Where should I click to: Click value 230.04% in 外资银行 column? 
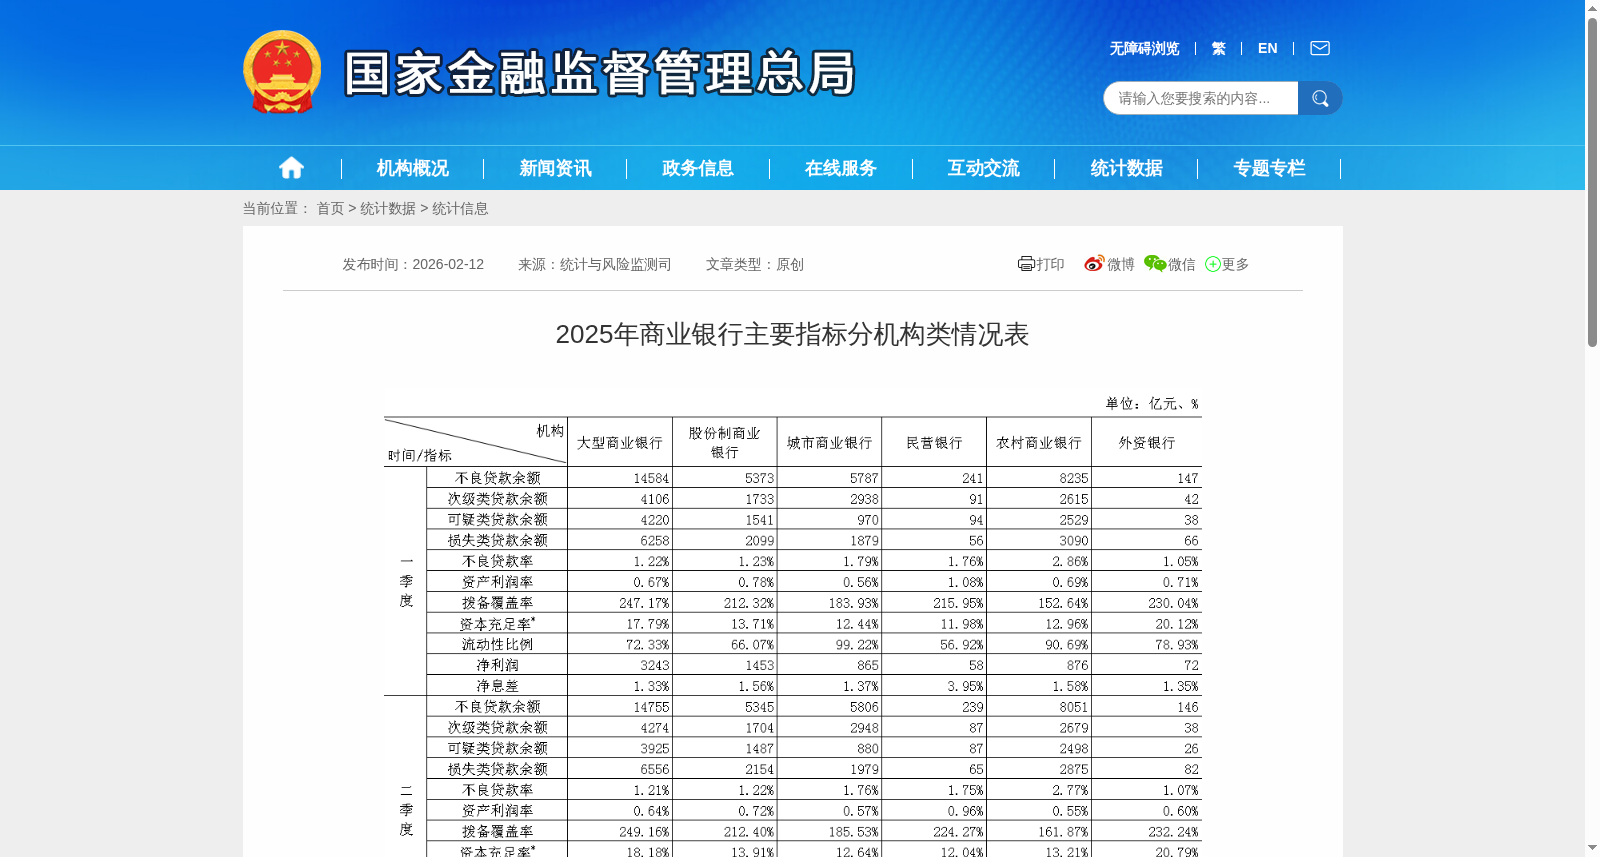coord(1173,603)
